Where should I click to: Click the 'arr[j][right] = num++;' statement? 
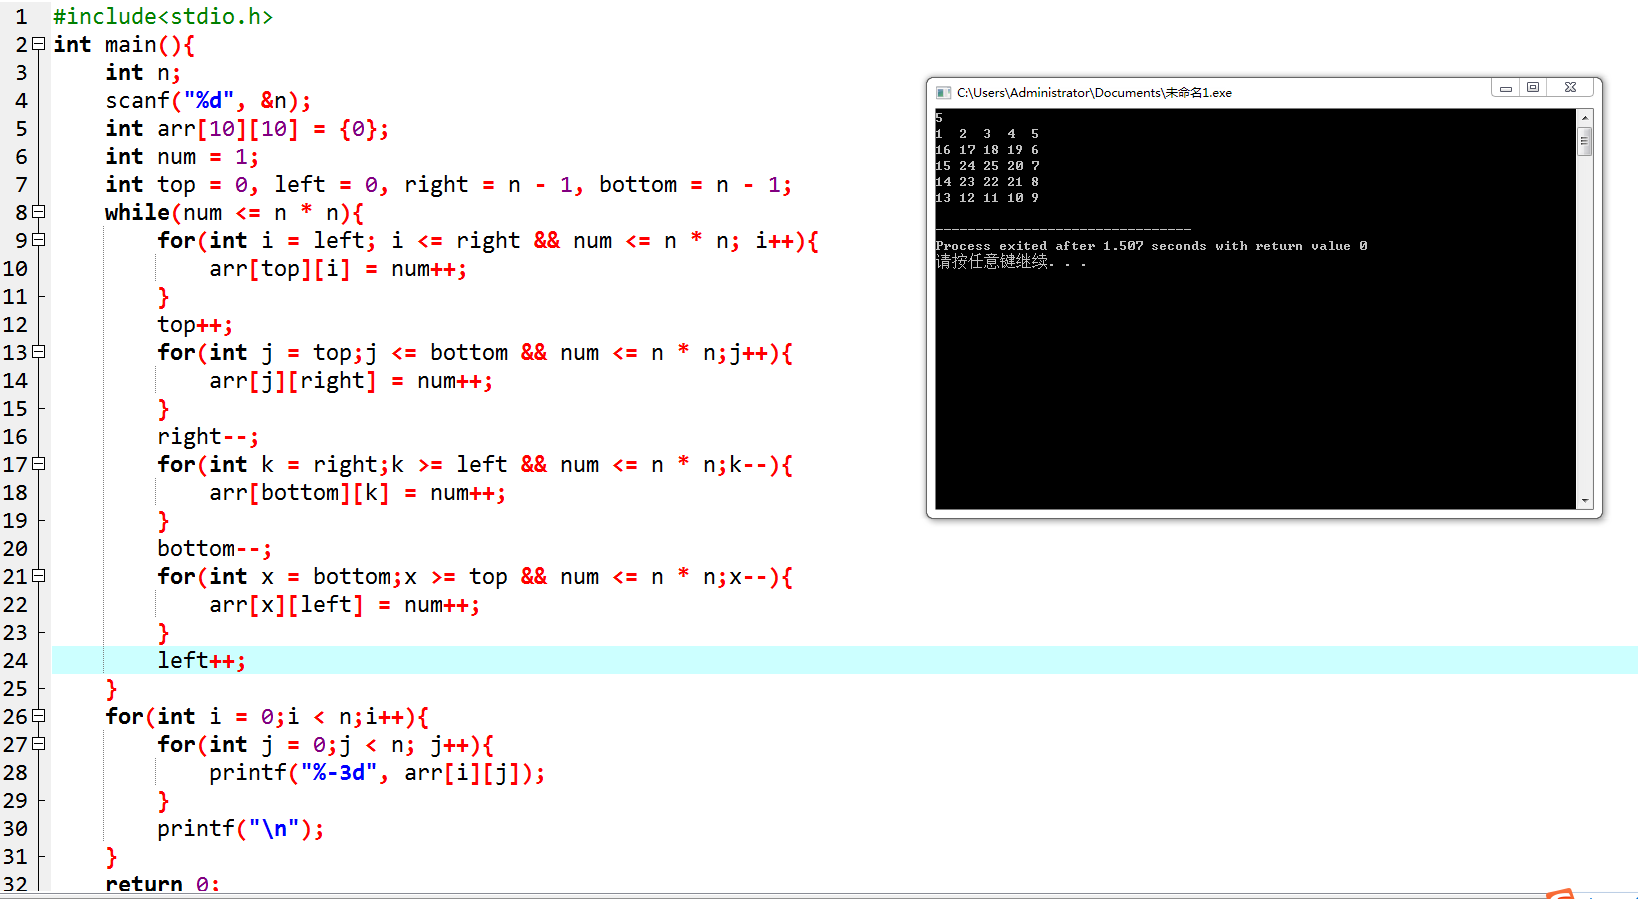click(x=351, y=380)
